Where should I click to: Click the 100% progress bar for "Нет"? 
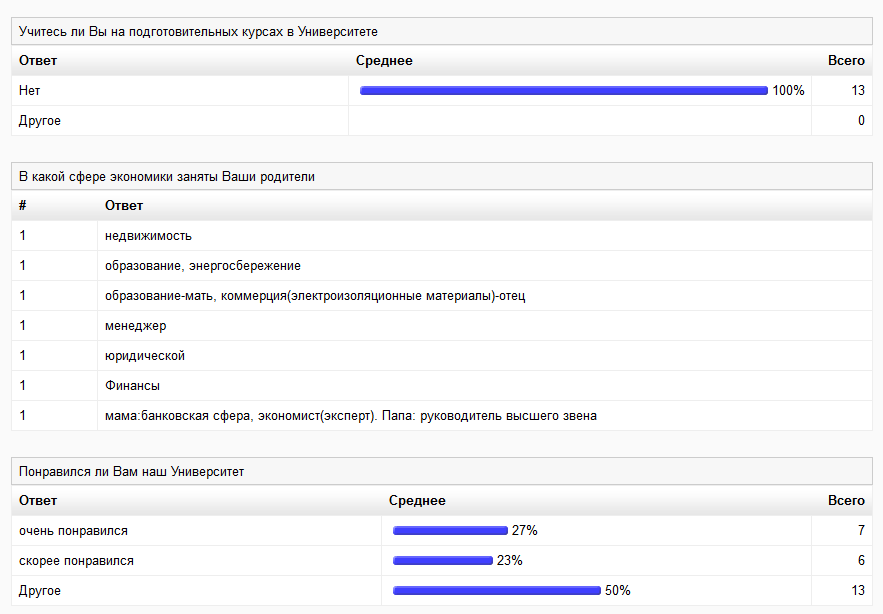[x=563, y=91]
